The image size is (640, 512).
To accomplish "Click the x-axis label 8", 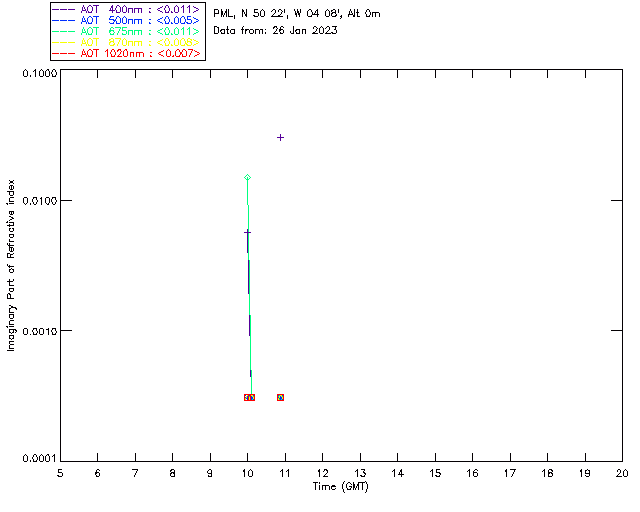I will [x=173, y=473].
